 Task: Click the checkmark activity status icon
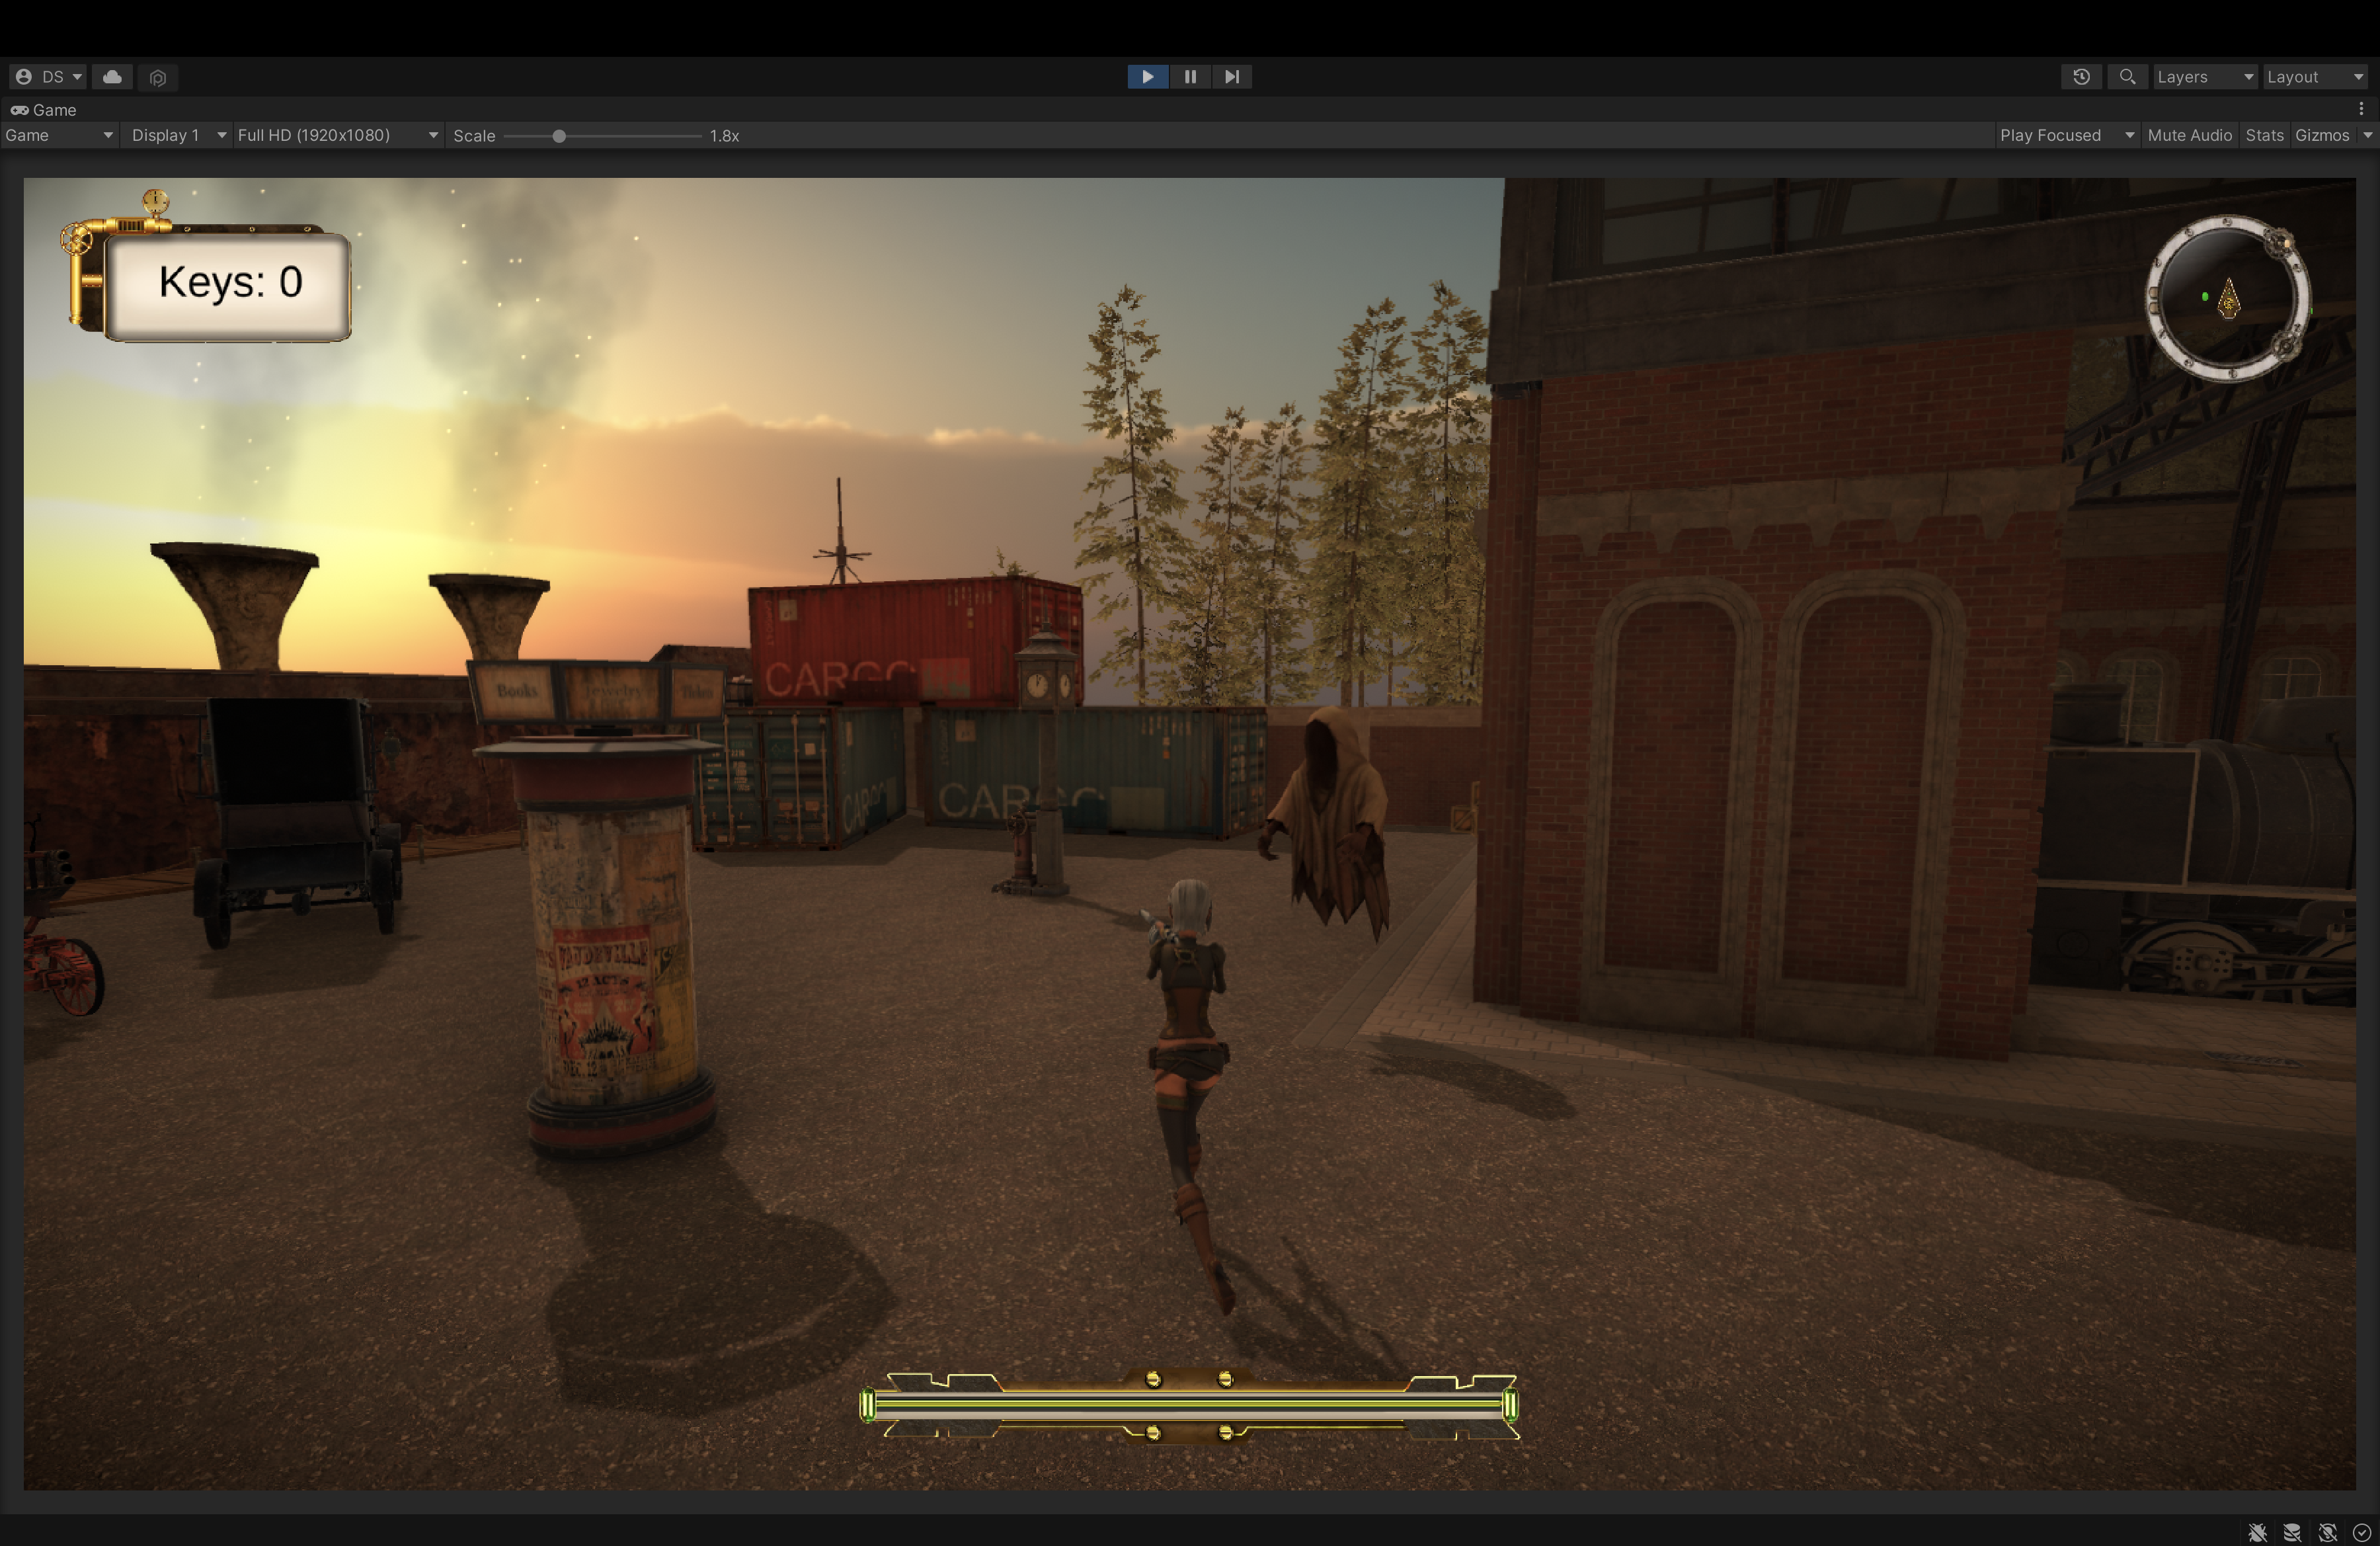coord(2361,1532)
